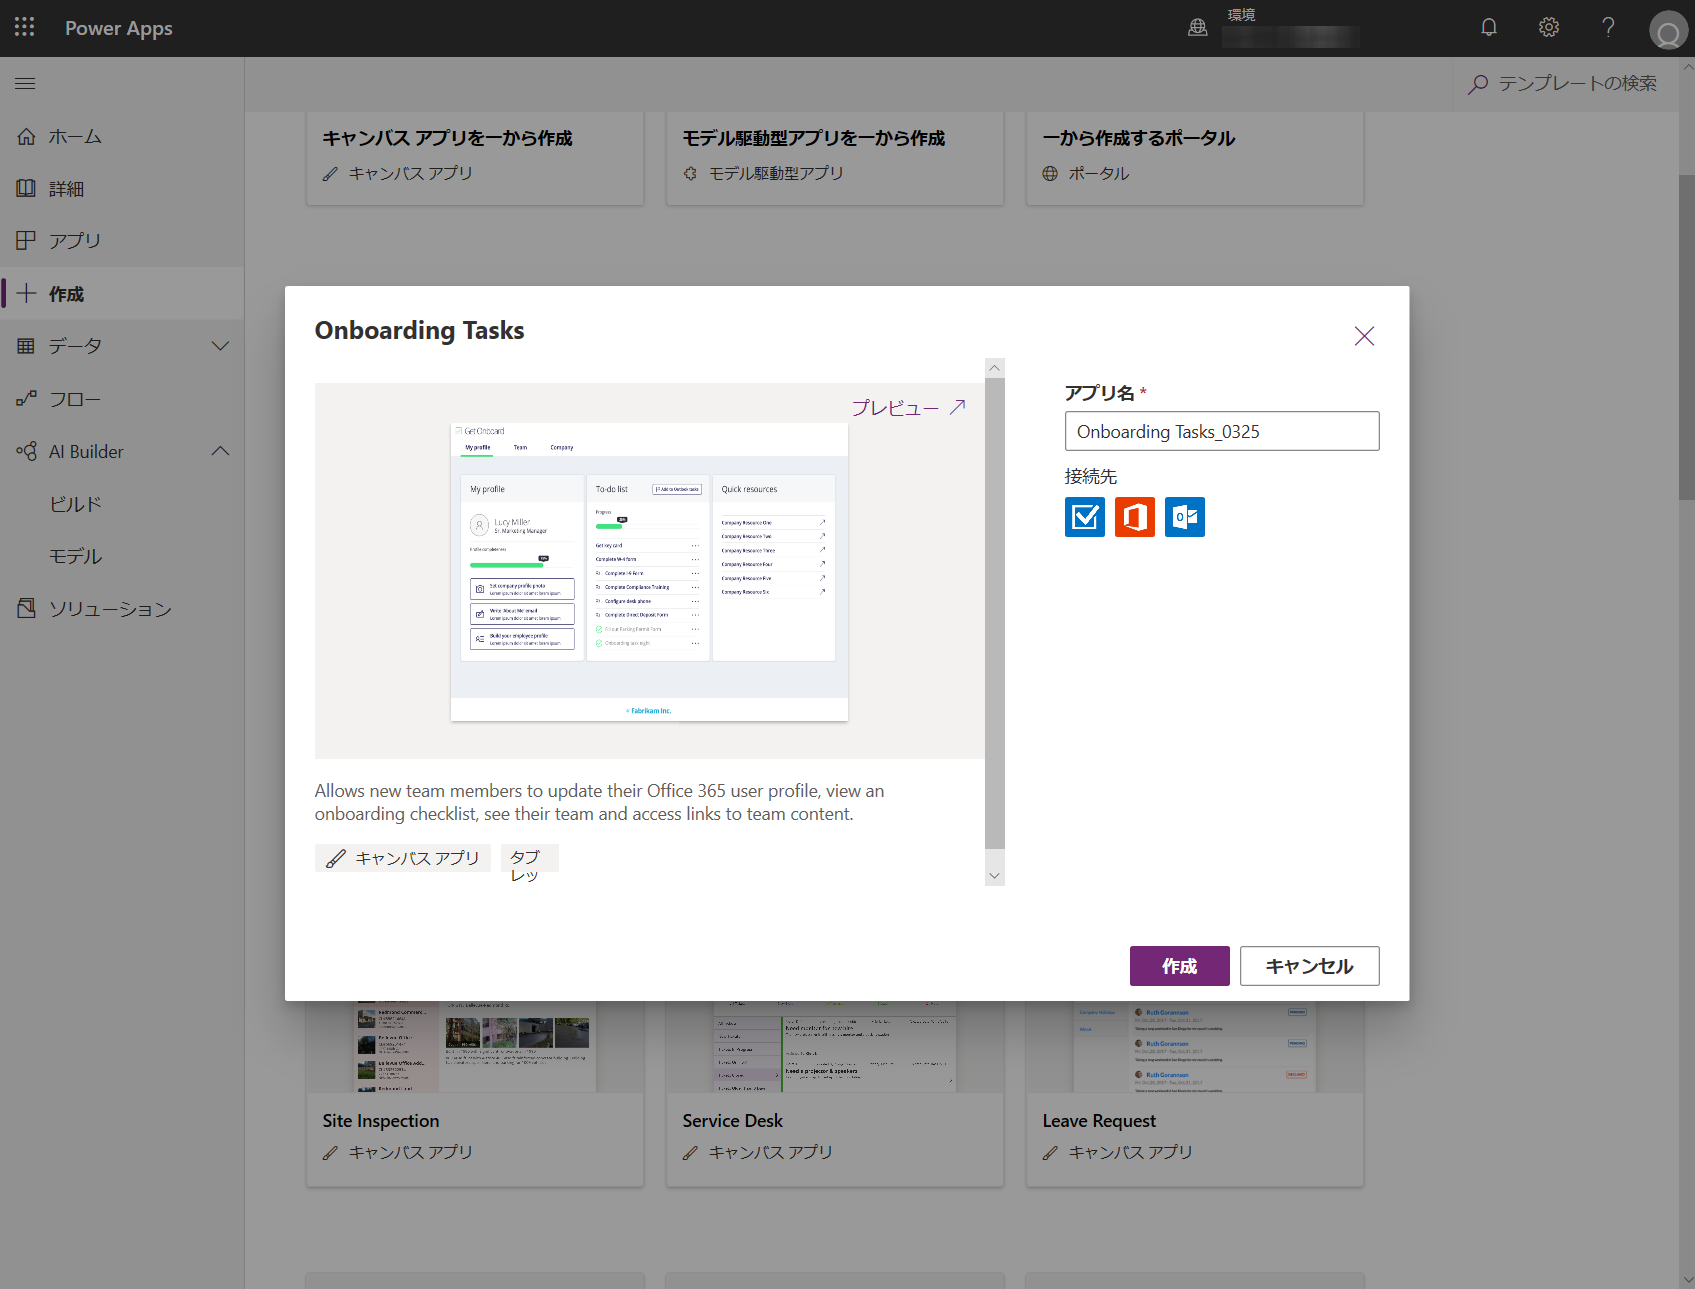
Task: Click the Power Apps title
Action: pyautogui.click(x=119, y=28)
